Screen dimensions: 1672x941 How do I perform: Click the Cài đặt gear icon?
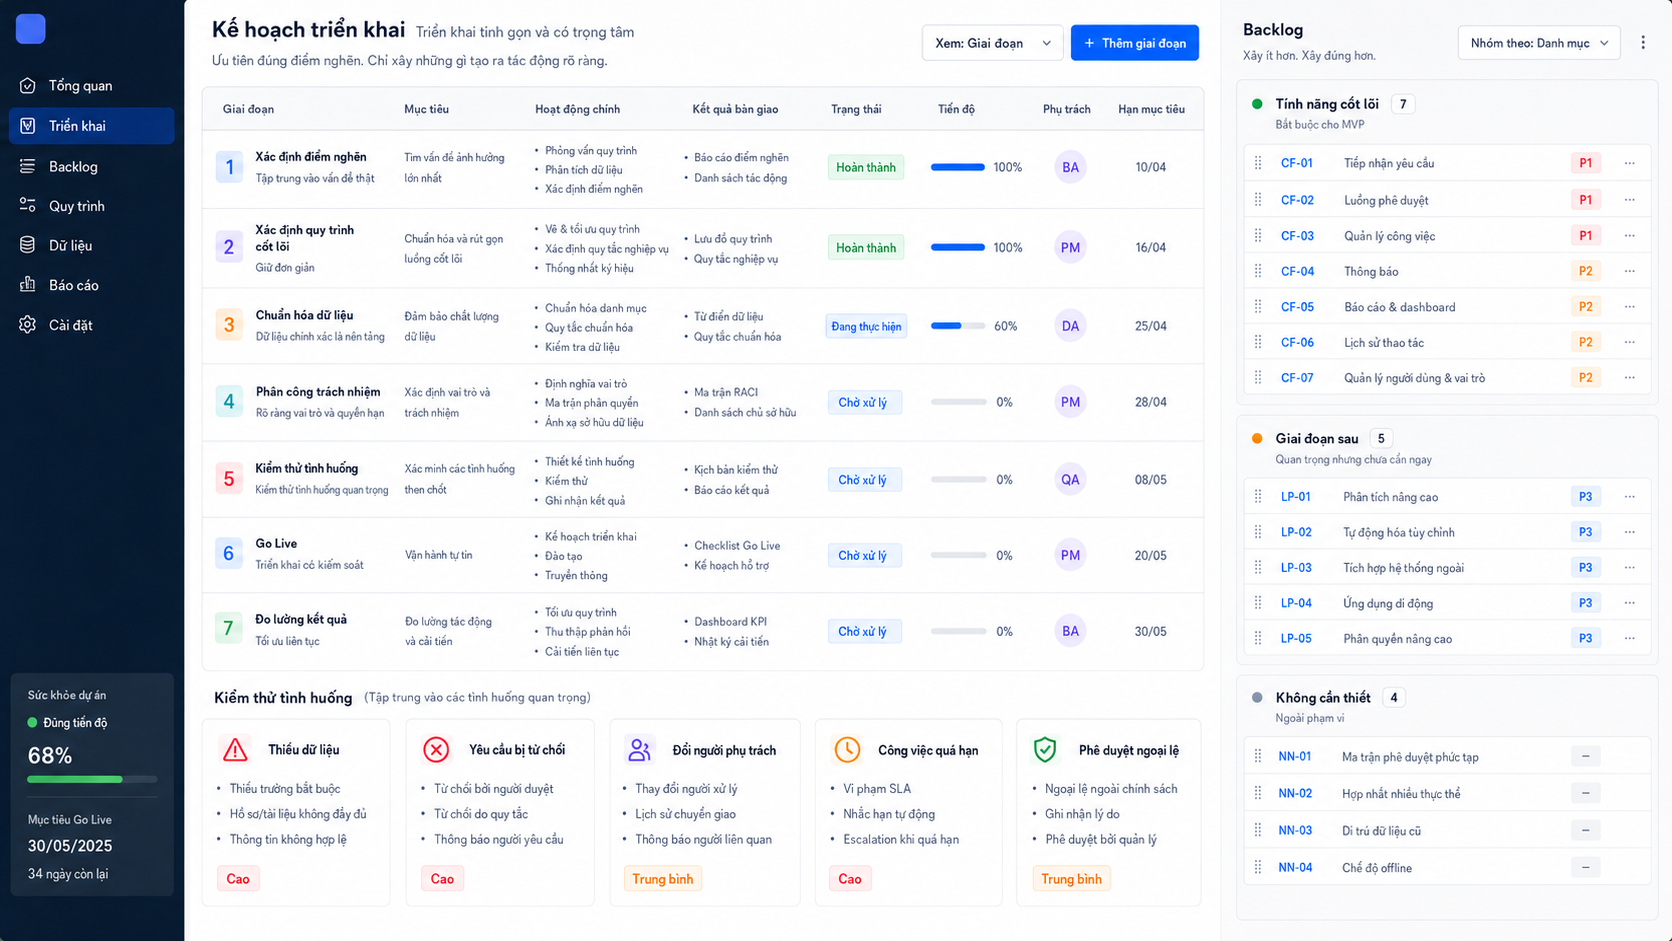click(28, 325)
